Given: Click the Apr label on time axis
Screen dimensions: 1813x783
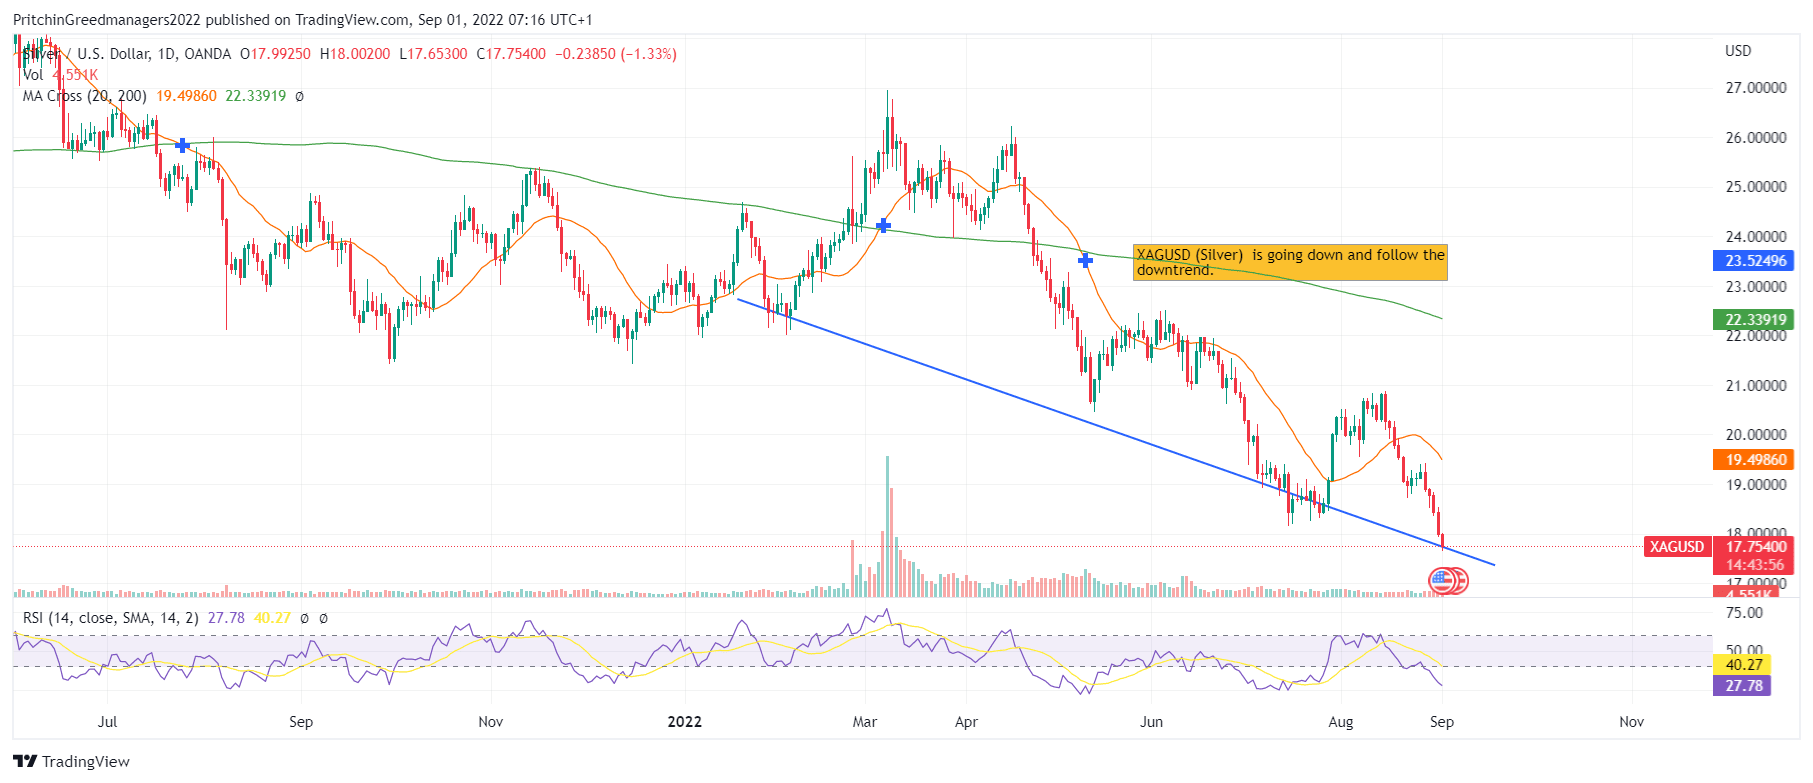Looking at the screenshot, I should [966, 722].
